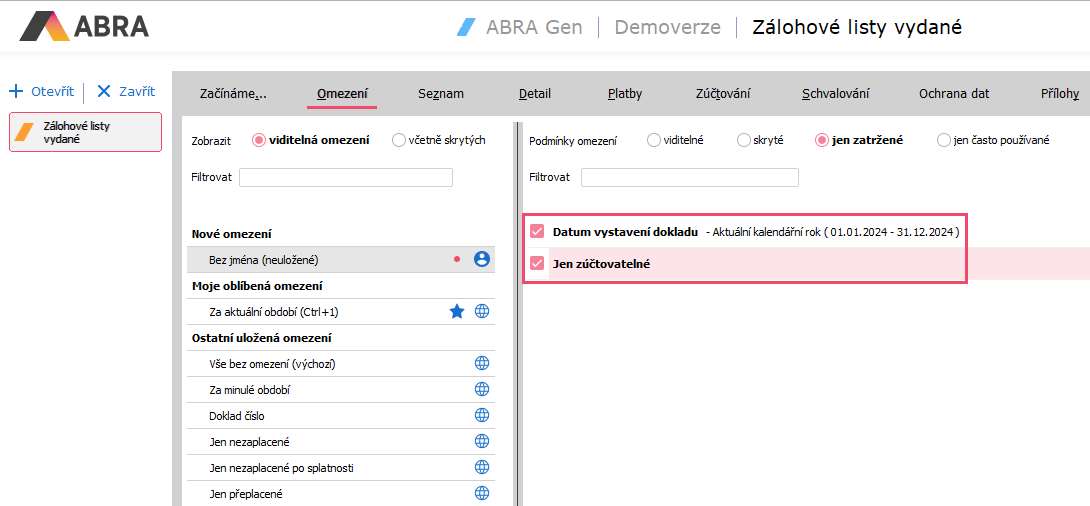Click the ABRA logo in the header
Image resolution: width=1090 pixels, height=506 pixels.
(85, 26)
